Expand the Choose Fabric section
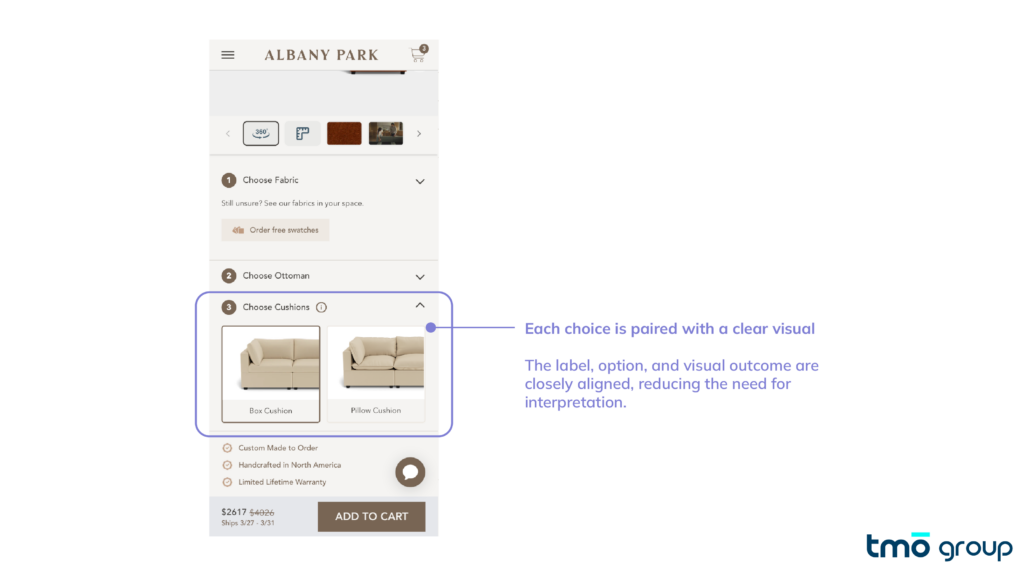This screenshot has width=1024, height=576. pos(420,181)
